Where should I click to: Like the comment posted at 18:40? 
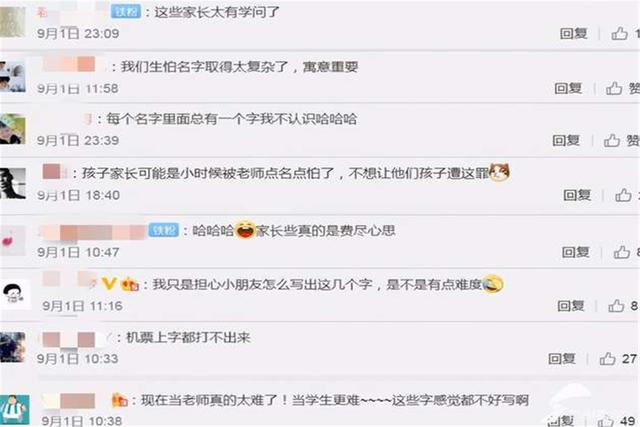pyautogui.click(x=623, y=195)
